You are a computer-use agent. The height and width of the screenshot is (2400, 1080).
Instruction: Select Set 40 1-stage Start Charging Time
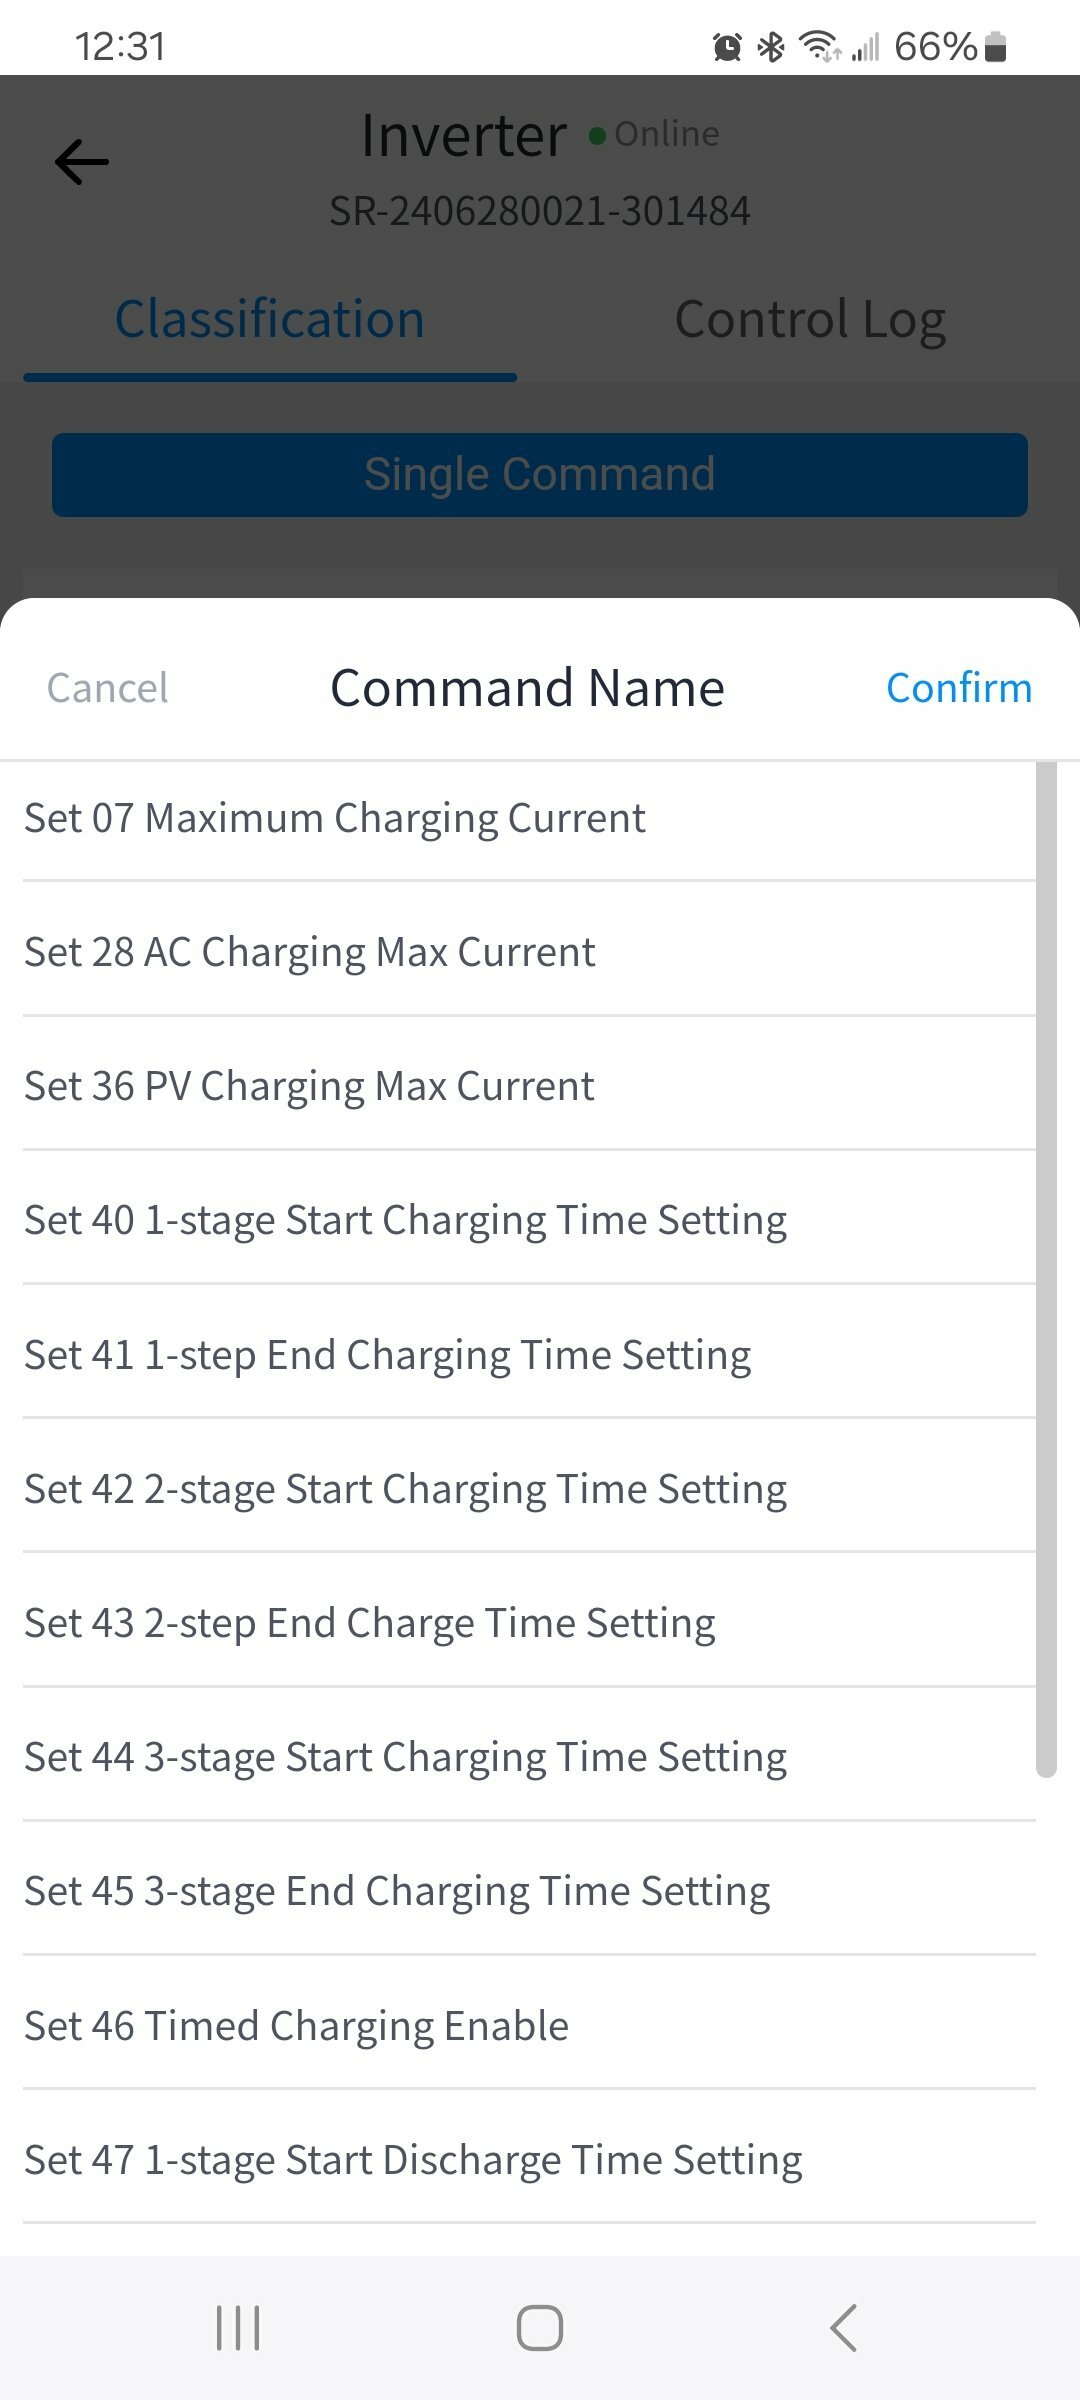point(529,1219)
